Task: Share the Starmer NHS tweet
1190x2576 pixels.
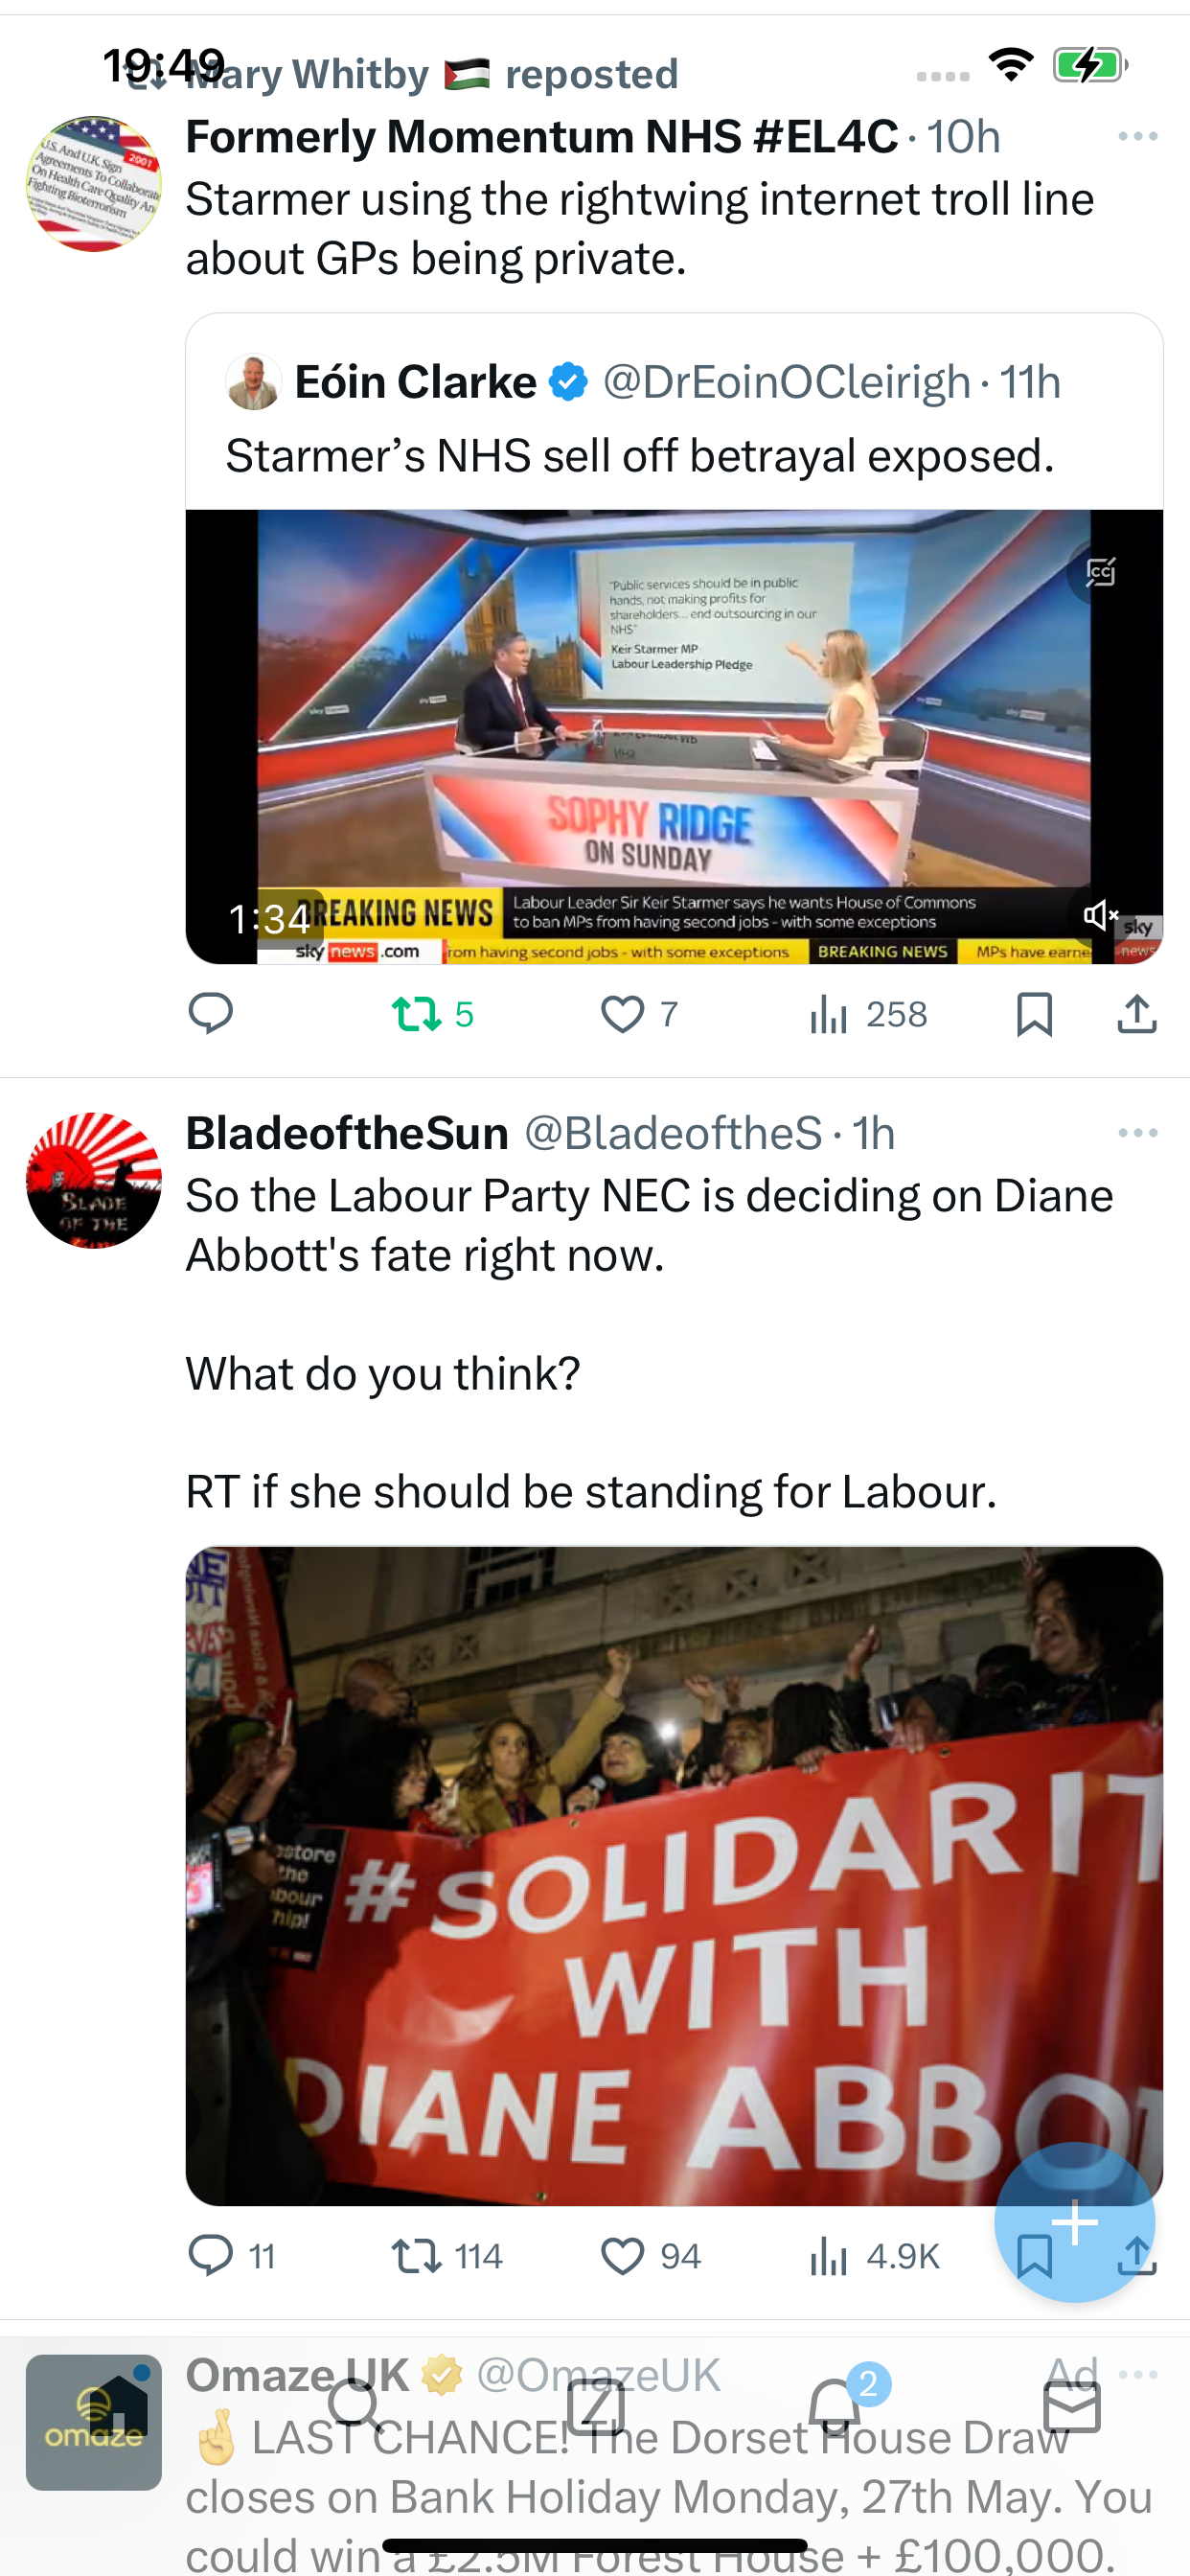Action: [x=1137, y=1014]
